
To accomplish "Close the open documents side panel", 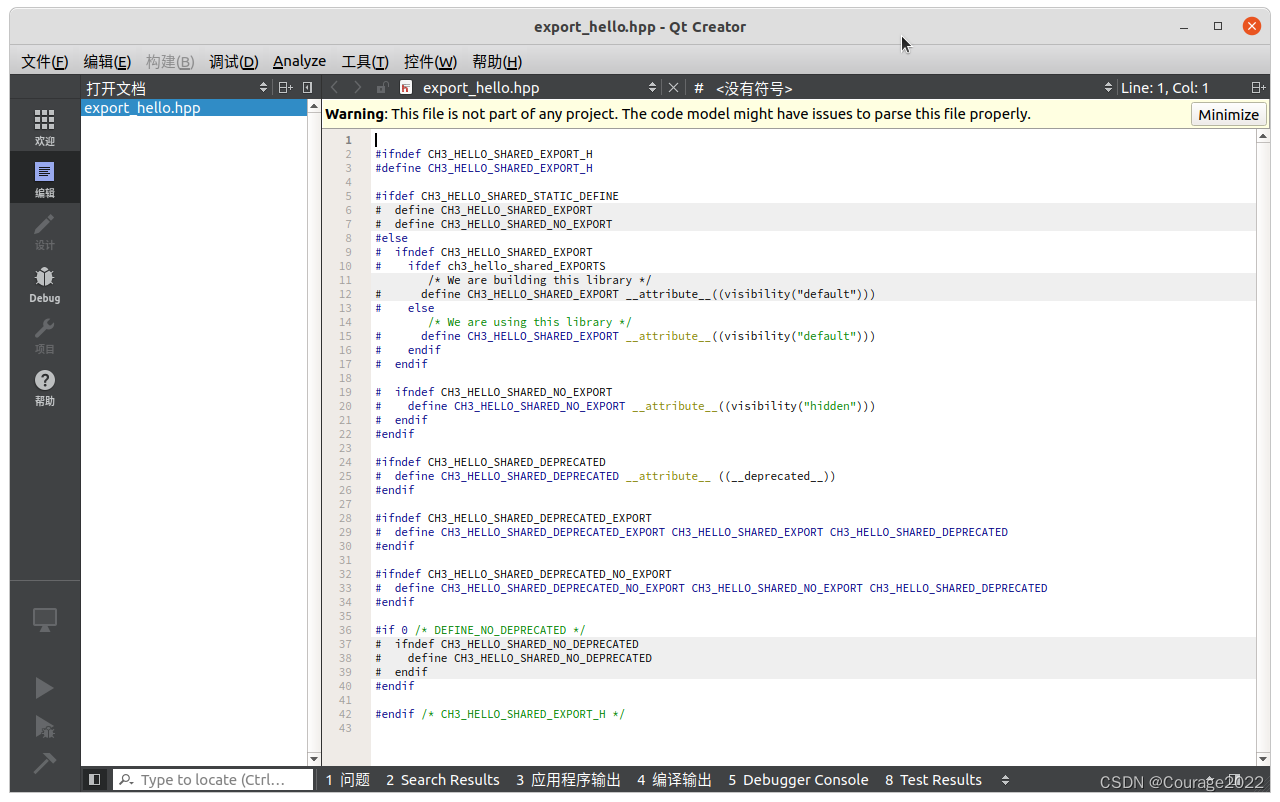I will pos(307,88).
